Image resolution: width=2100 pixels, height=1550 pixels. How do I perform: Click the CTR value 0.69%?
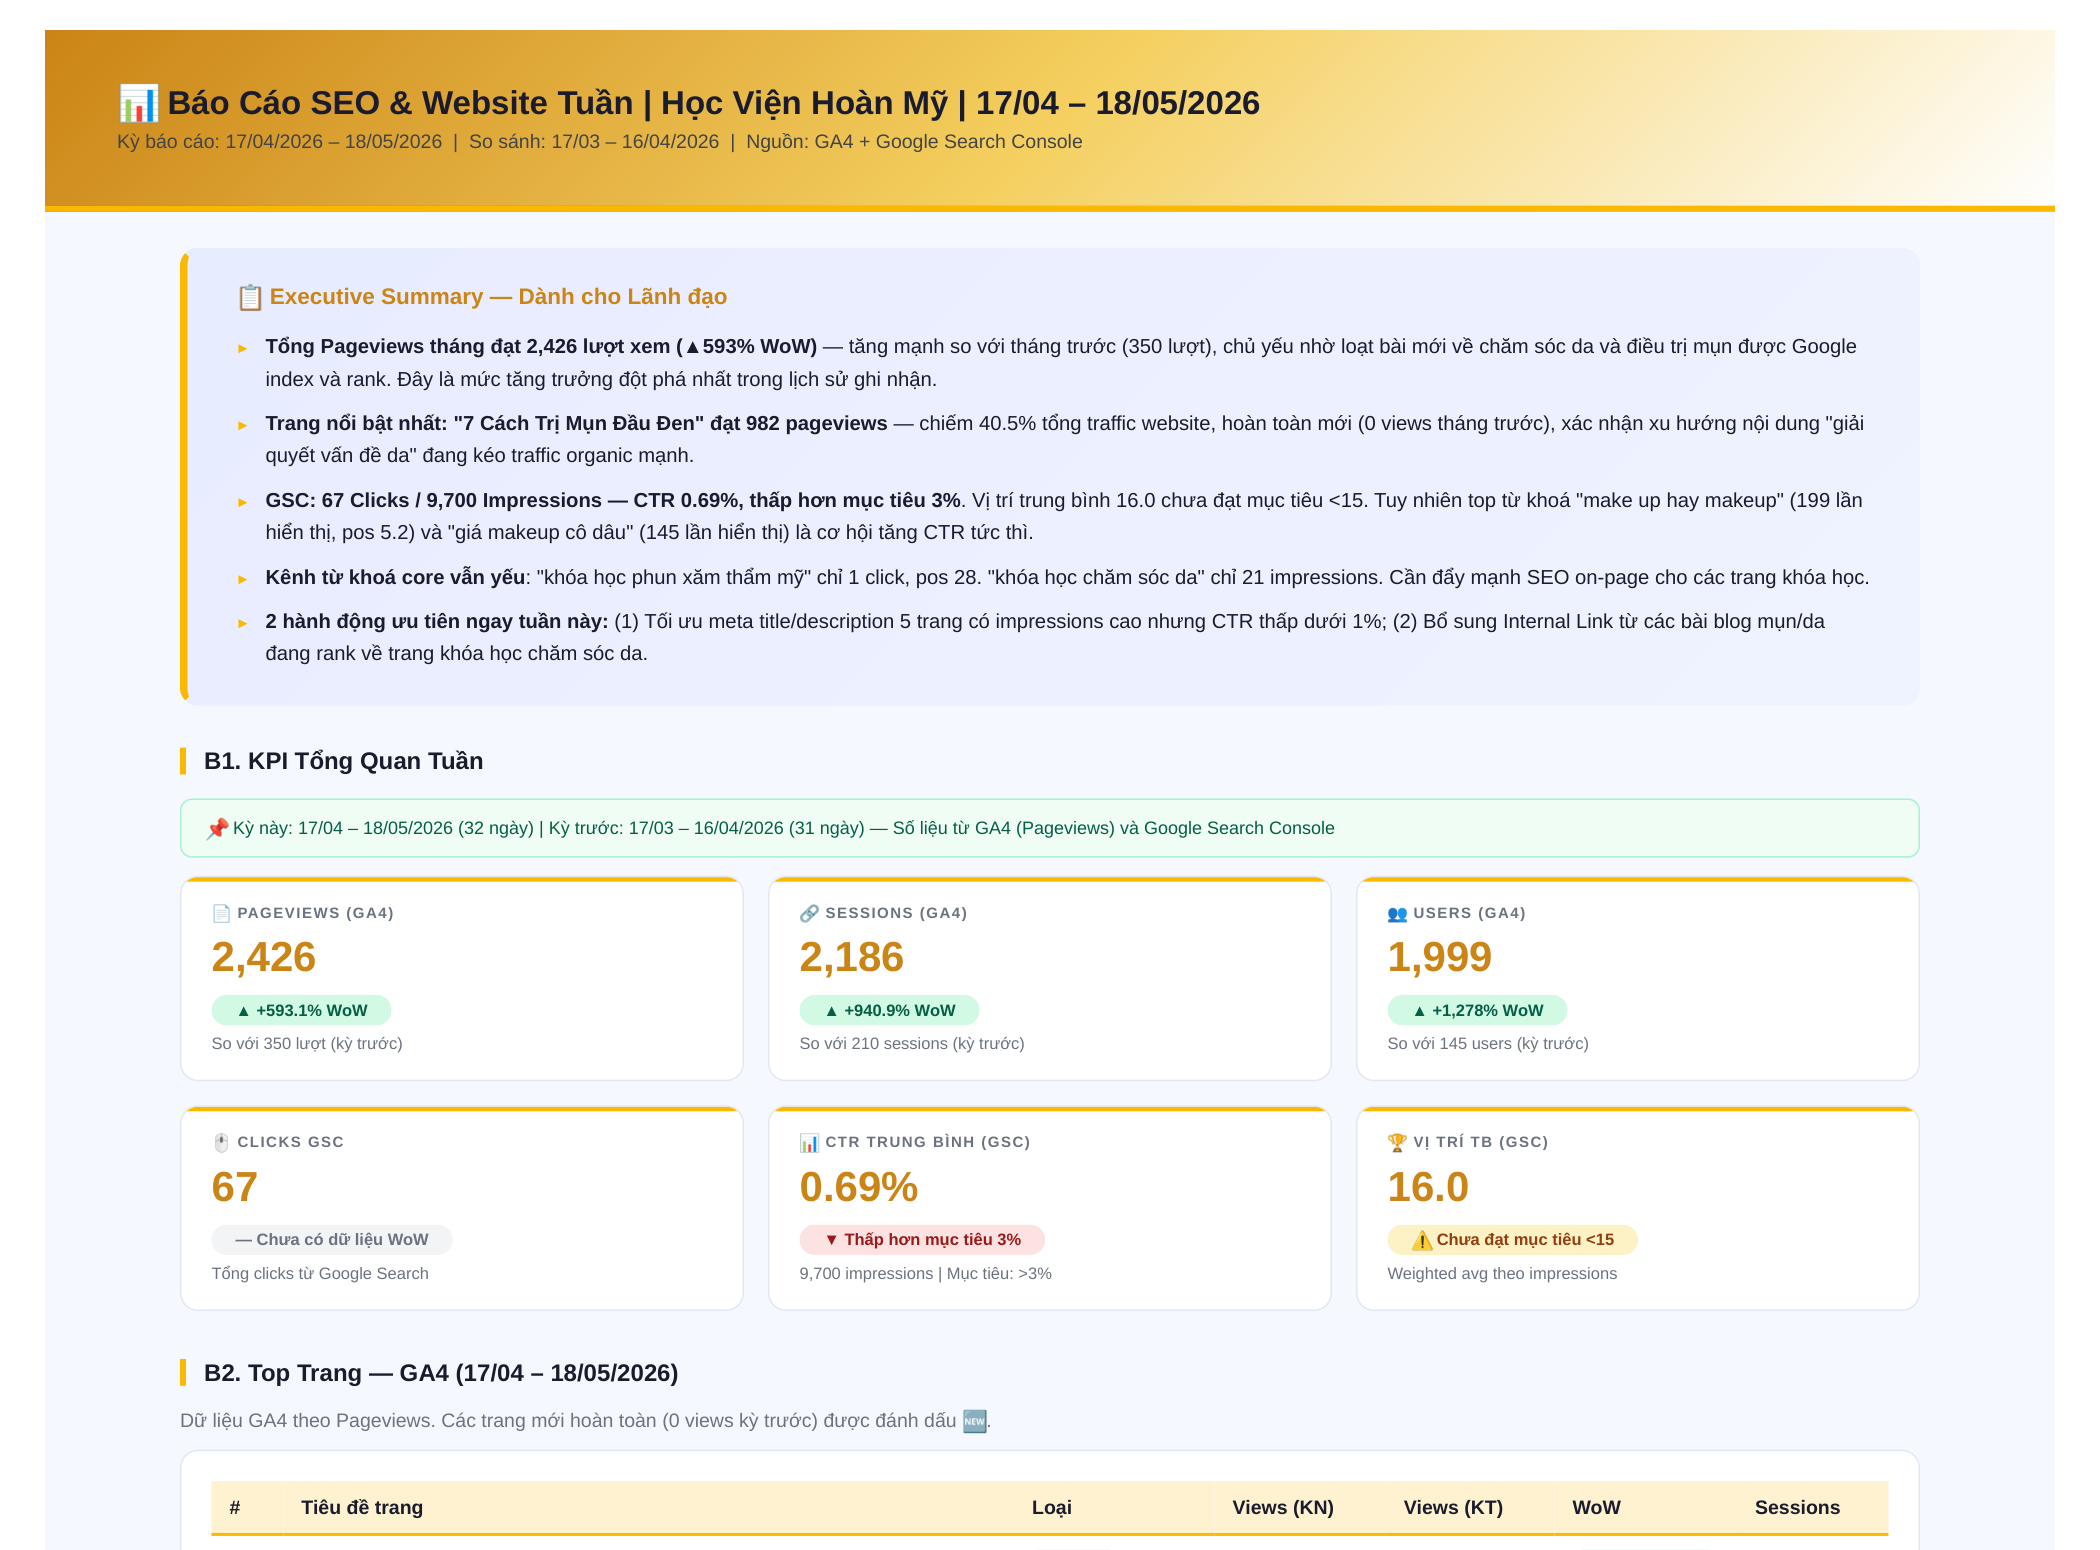859,1187
